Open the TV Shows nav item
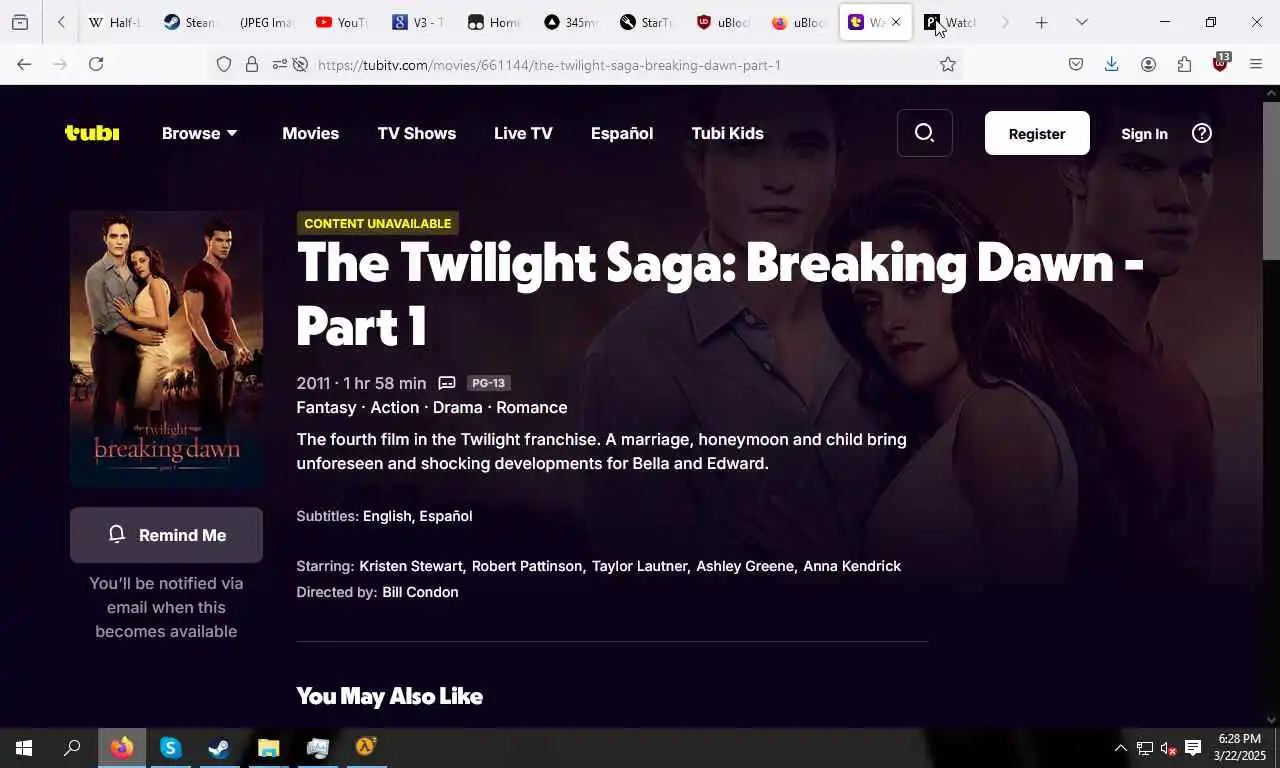The width and height of the screenshot is (1280, 768). pos(416,133)
